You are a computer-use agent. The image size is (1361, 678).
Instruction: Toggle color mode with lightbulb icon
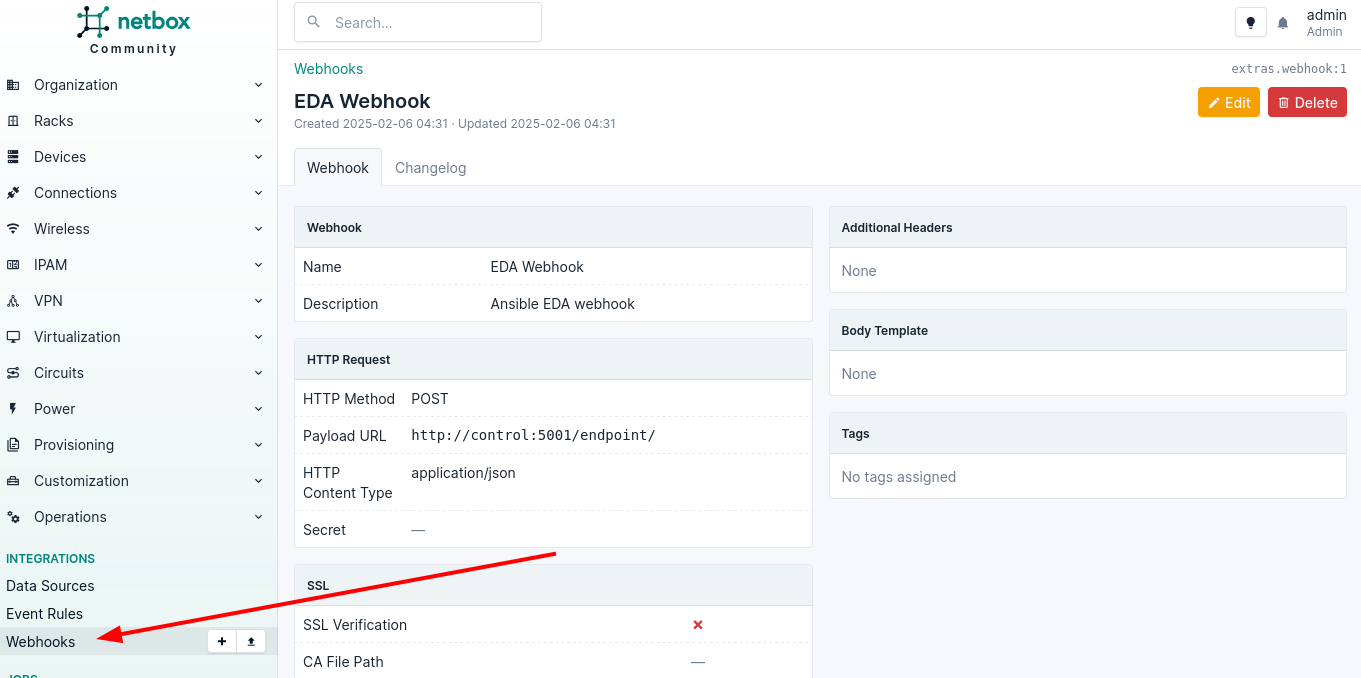coord(1250,22)
